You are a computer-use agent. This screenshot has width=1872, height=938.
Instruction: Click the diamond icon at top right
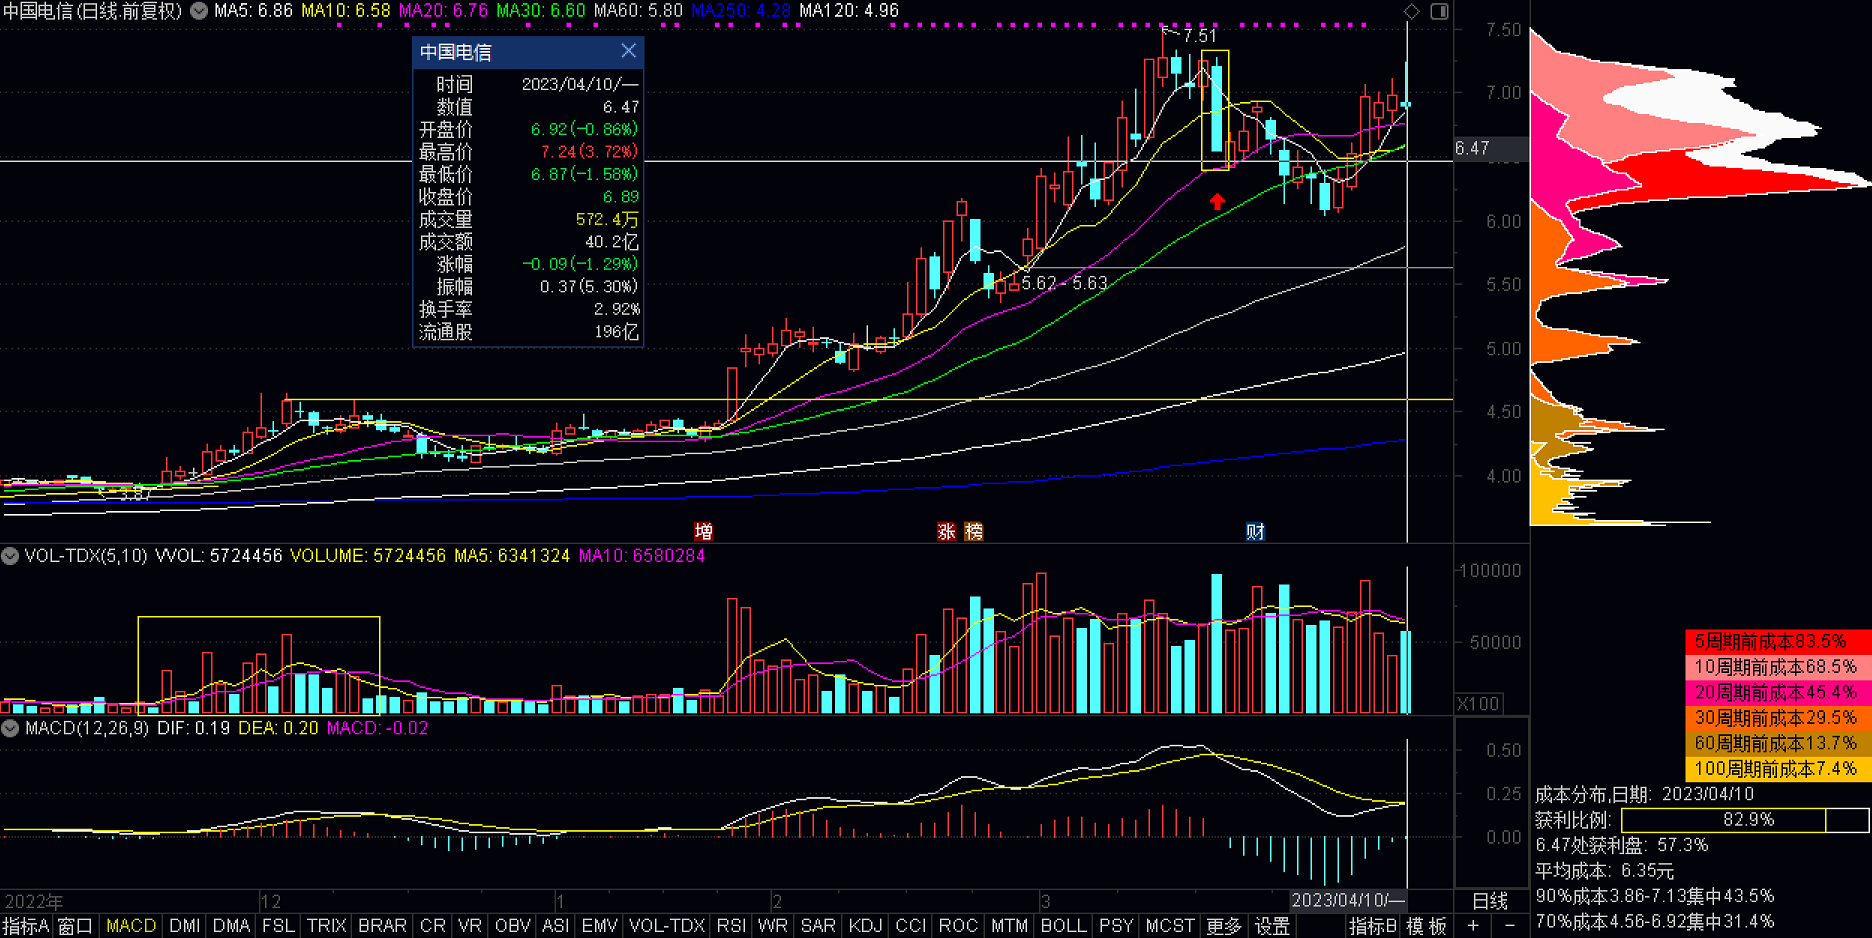pyautogui.click(x=1412, y=11)
